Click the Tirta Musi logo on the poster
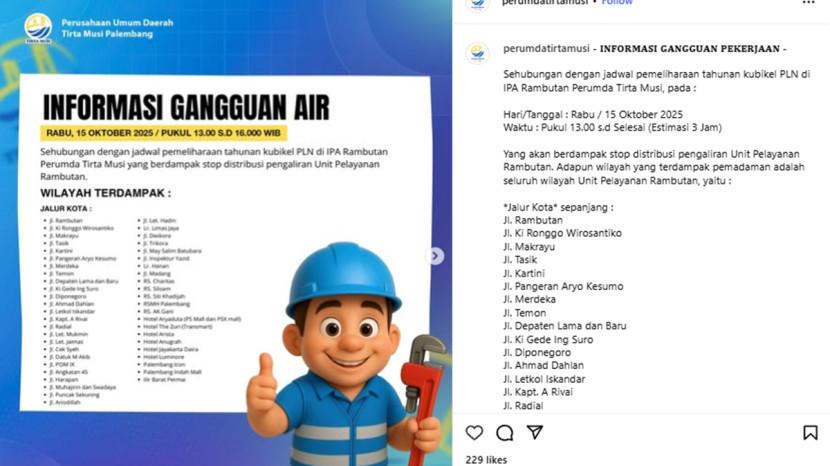 click(38, 29)
